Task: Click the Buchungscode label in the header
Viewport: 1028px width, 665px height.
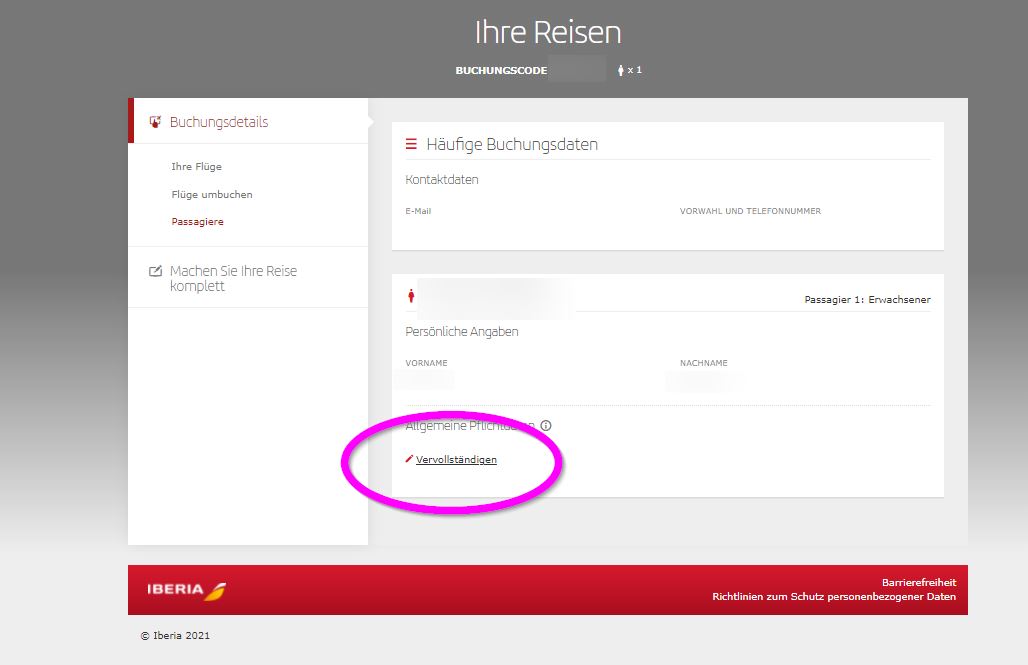Action: pos(501,71)
